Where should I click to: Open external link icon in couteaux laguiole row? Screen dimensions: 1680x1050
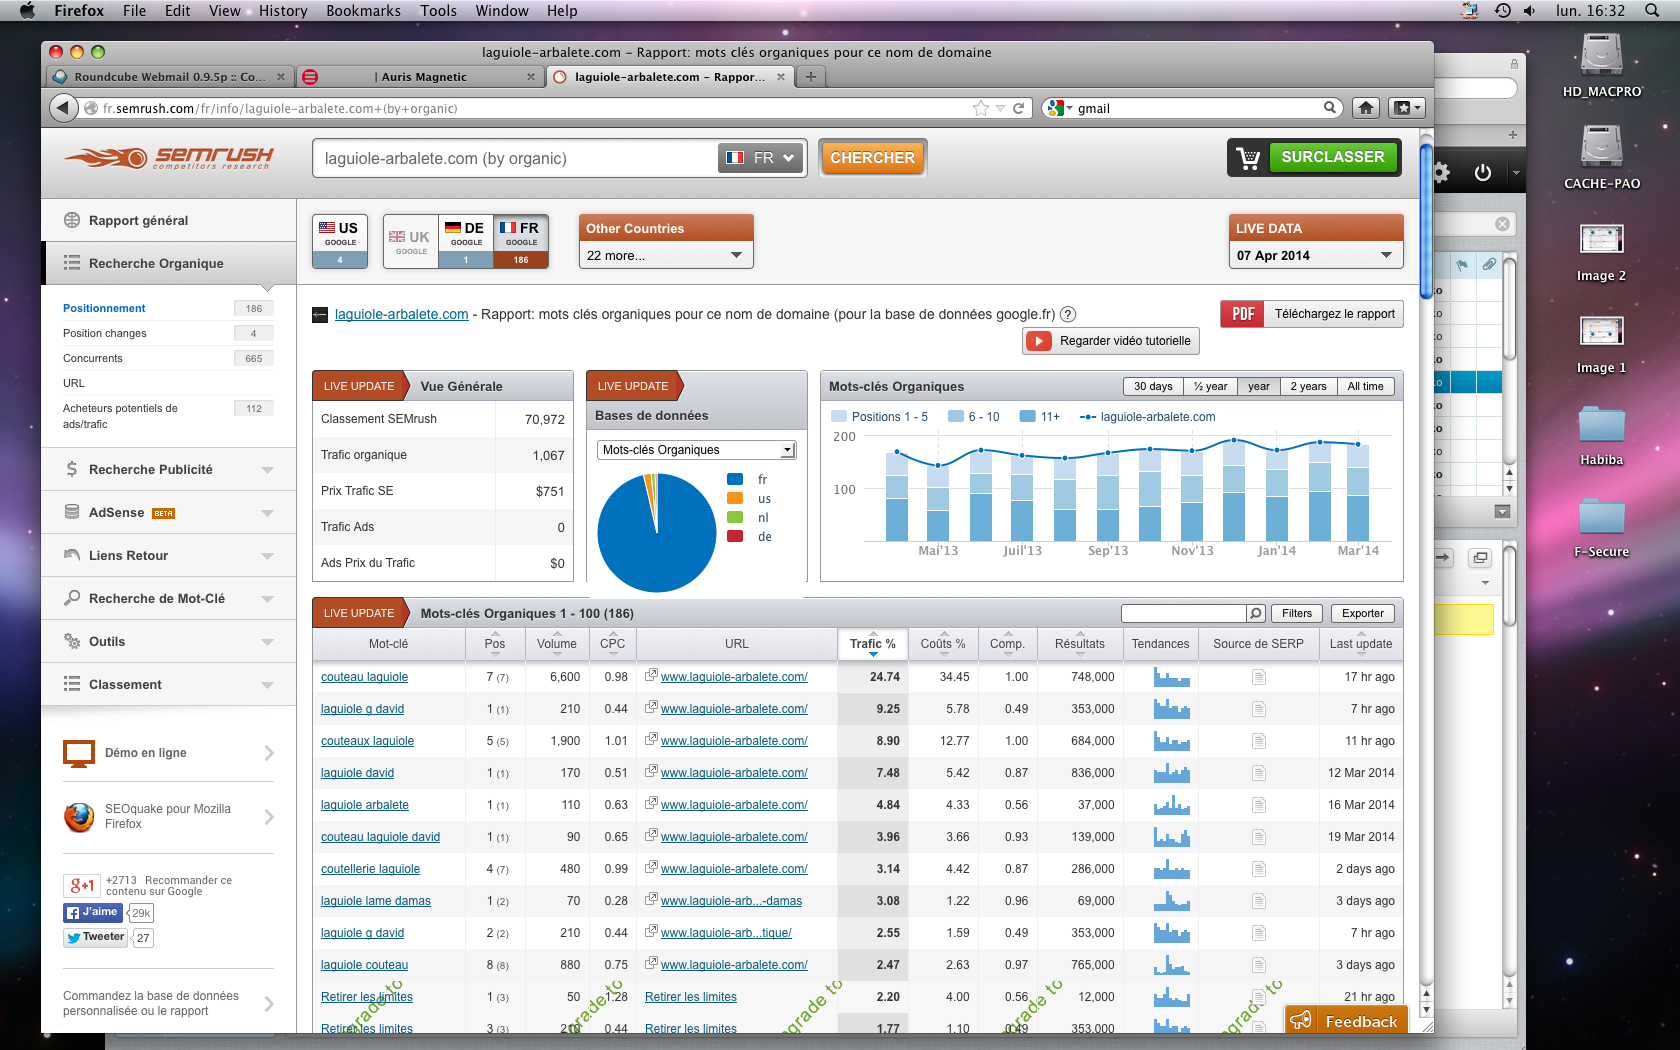(651, 739)
